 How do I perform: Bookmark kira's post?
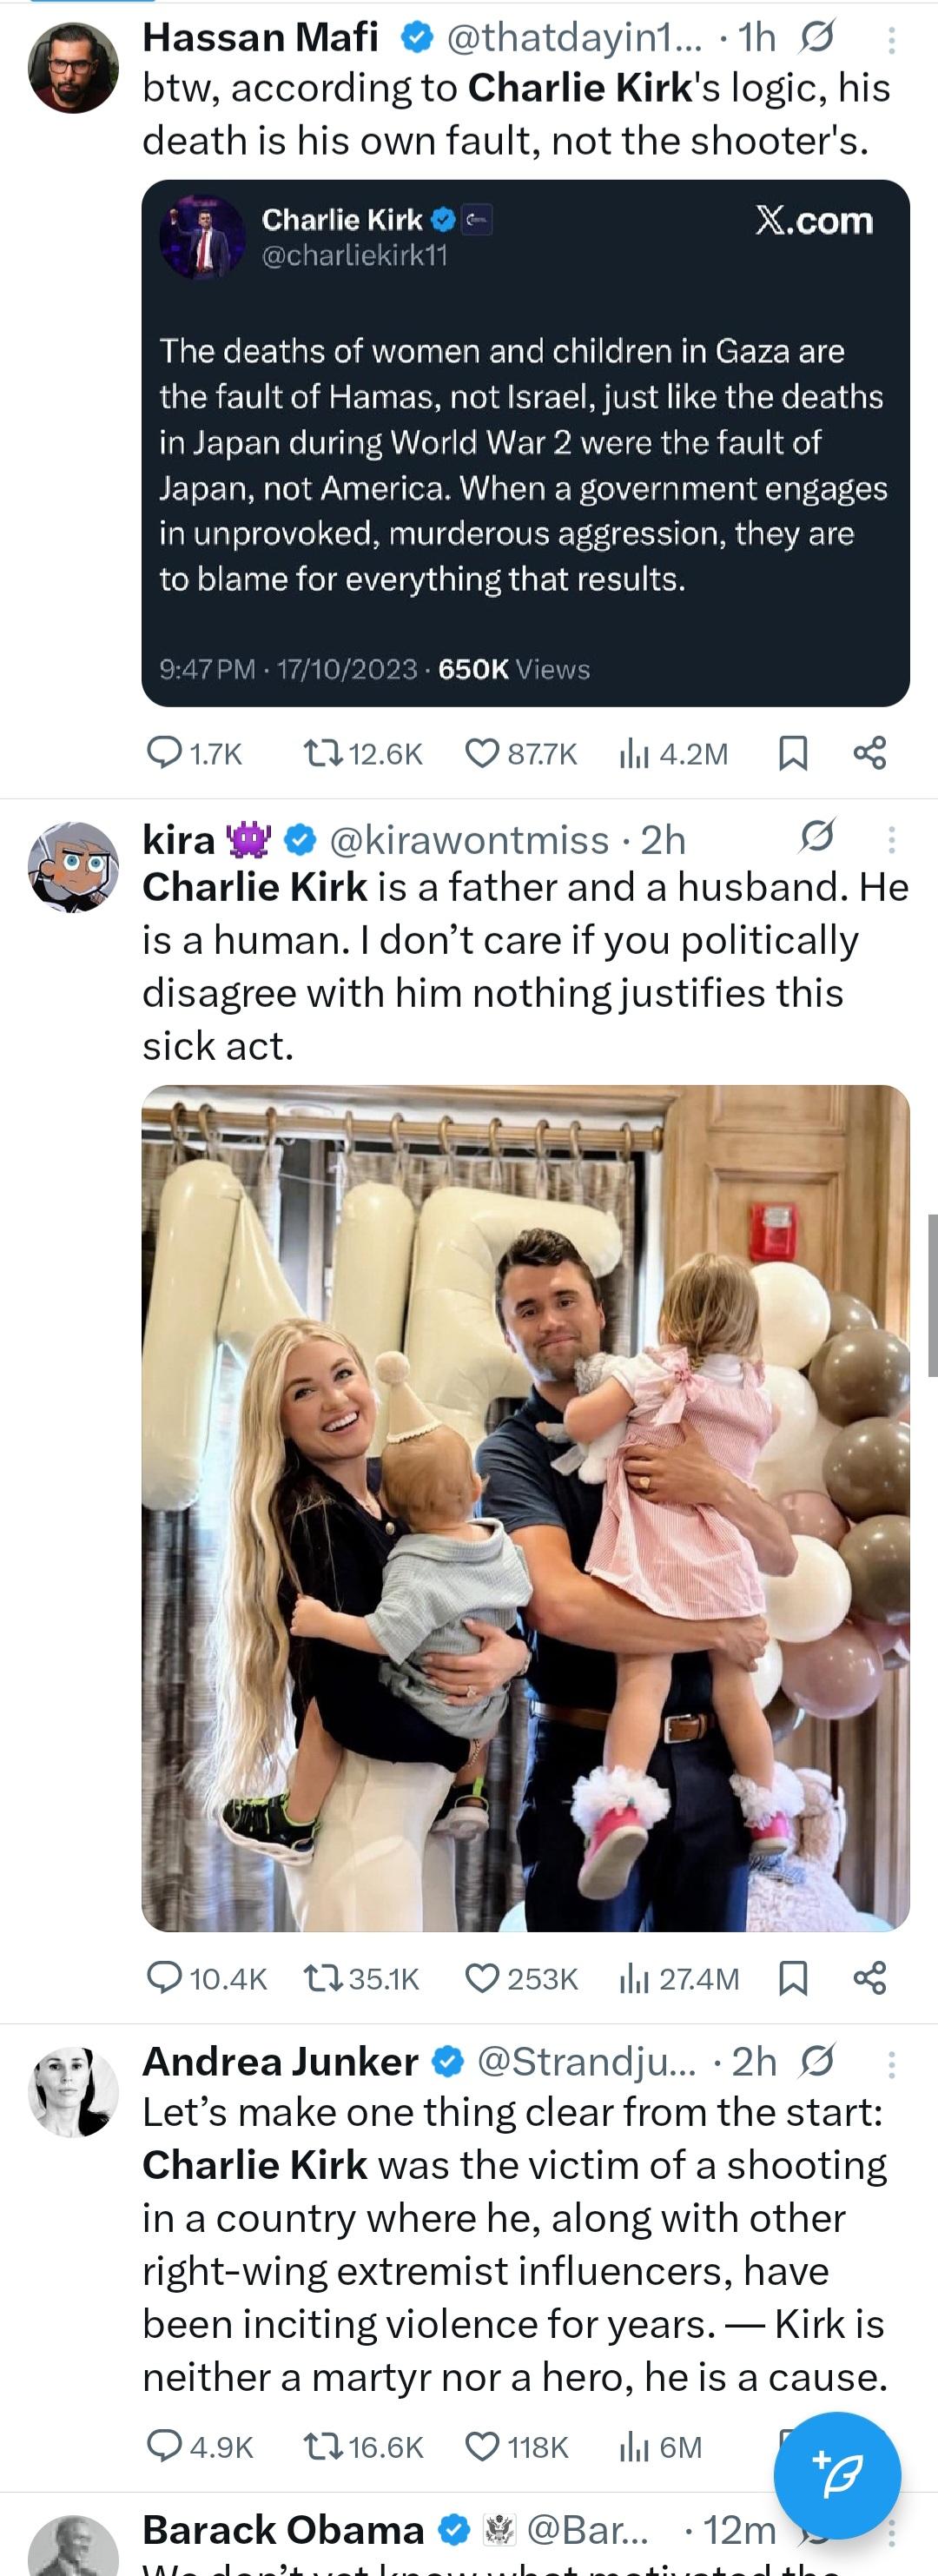click(x=793, y=1978)
